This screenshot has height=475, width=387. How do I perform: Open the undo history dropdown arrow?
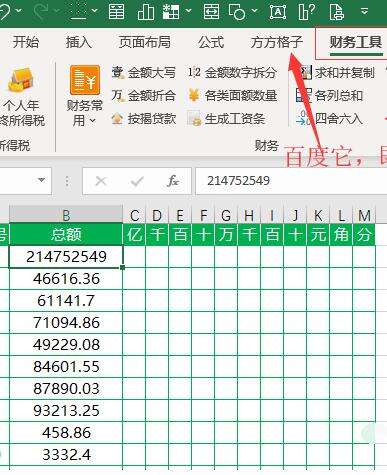(19, 12)
